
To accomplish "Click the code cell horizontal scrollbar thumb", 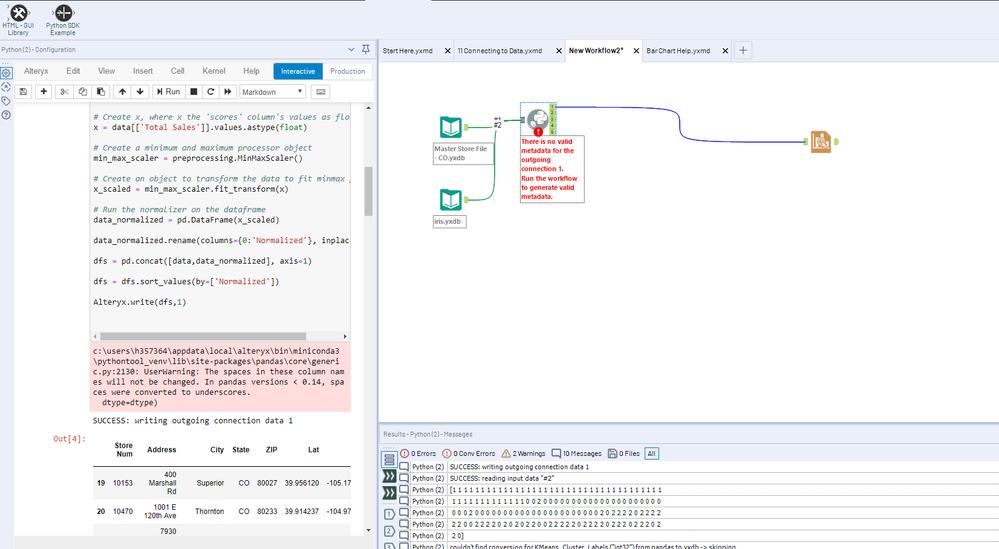I will [x=203, y=336].
